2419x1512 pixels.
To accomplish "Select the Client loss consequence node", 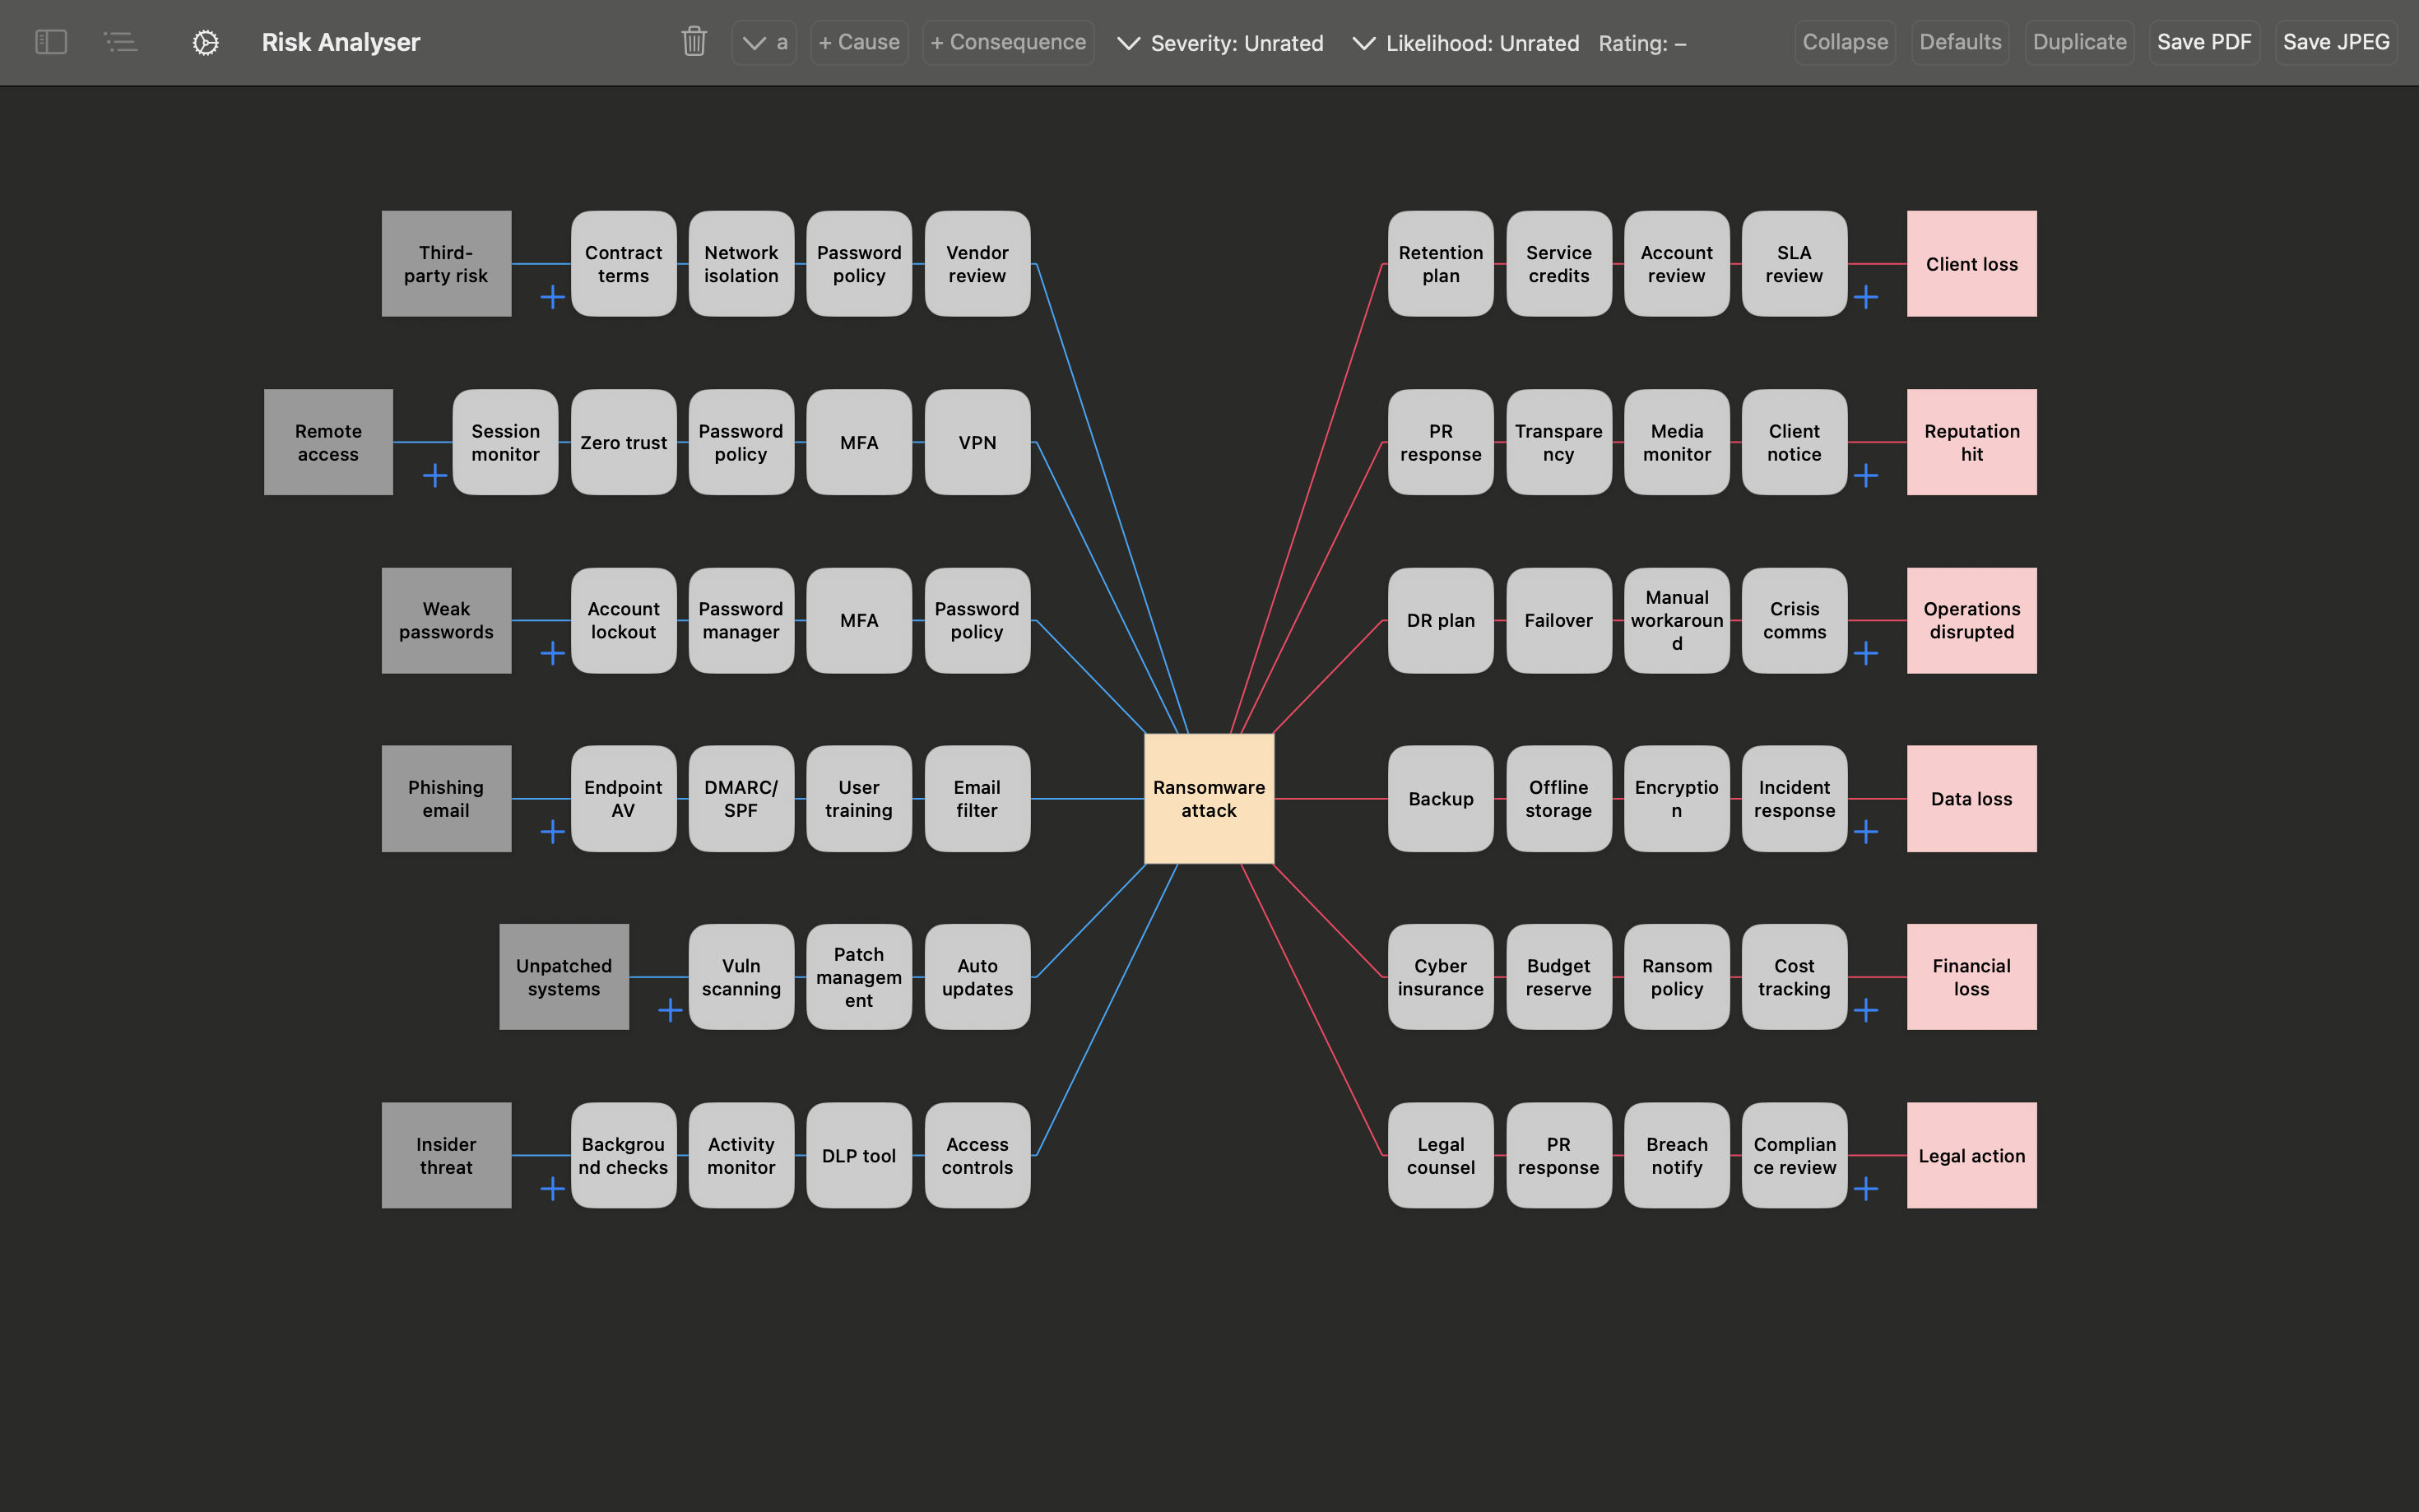I will [x=1972, y=264].
